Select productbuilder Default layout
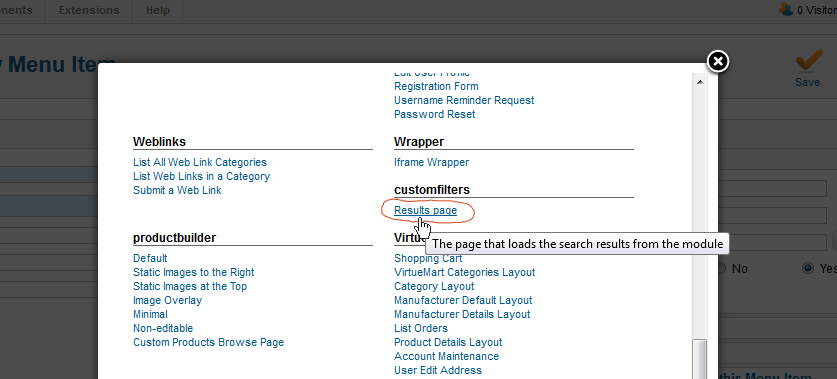Screen dimensions: 837x379 tap(150, 258)
